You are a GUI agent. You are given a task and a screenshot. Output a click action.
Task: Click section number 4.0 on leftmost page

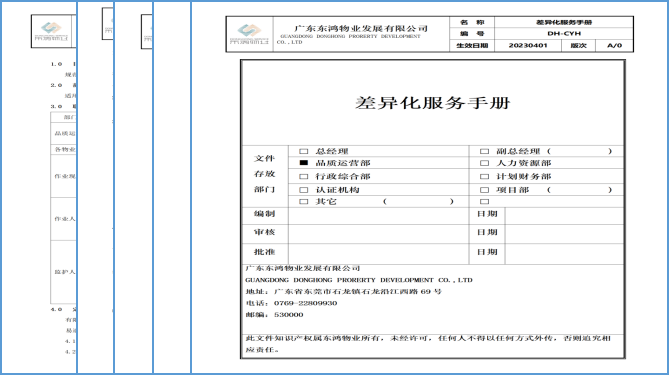[x=56, y=309]
